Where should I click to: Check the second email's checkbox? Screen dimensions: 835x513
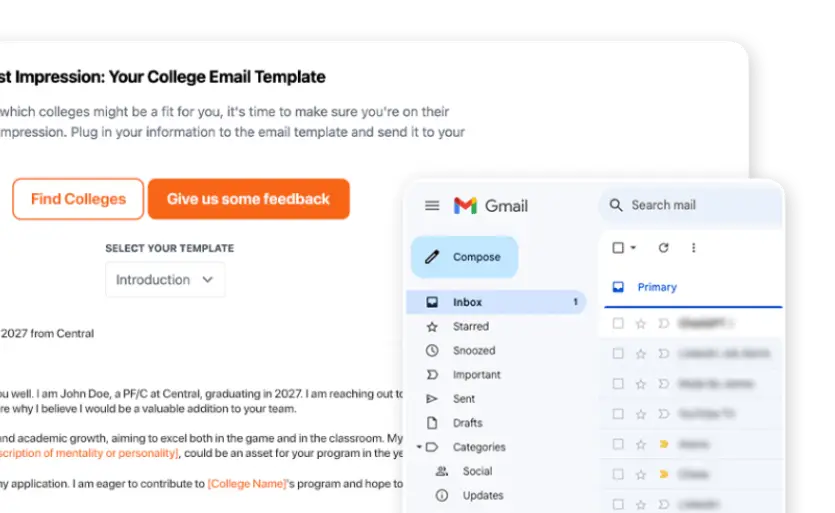coord(618,354)
